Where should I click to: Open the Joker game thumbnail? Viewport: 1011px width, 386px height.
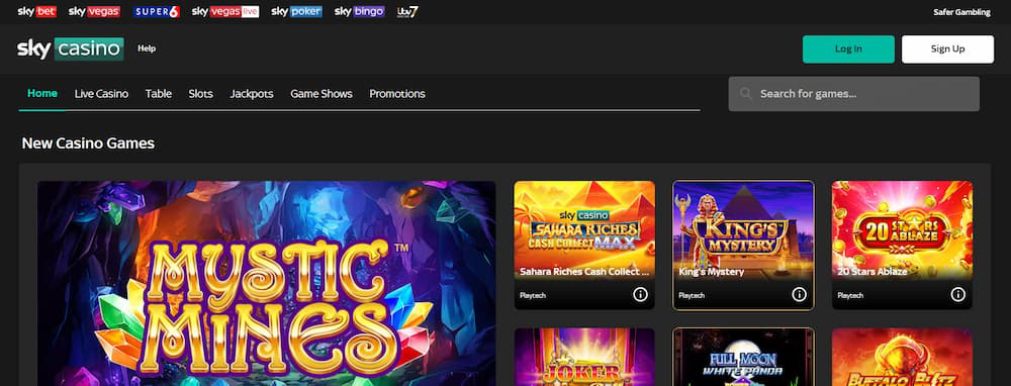click(x=584, y=357)
